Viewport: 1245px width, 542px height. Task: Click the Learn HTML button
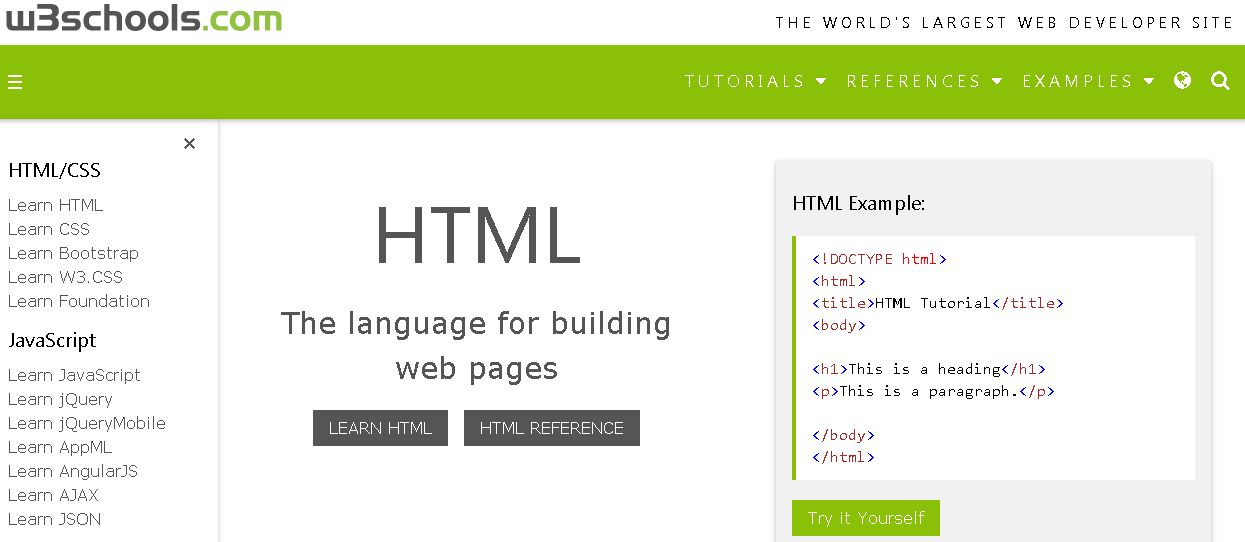click(x=380, y=428)
